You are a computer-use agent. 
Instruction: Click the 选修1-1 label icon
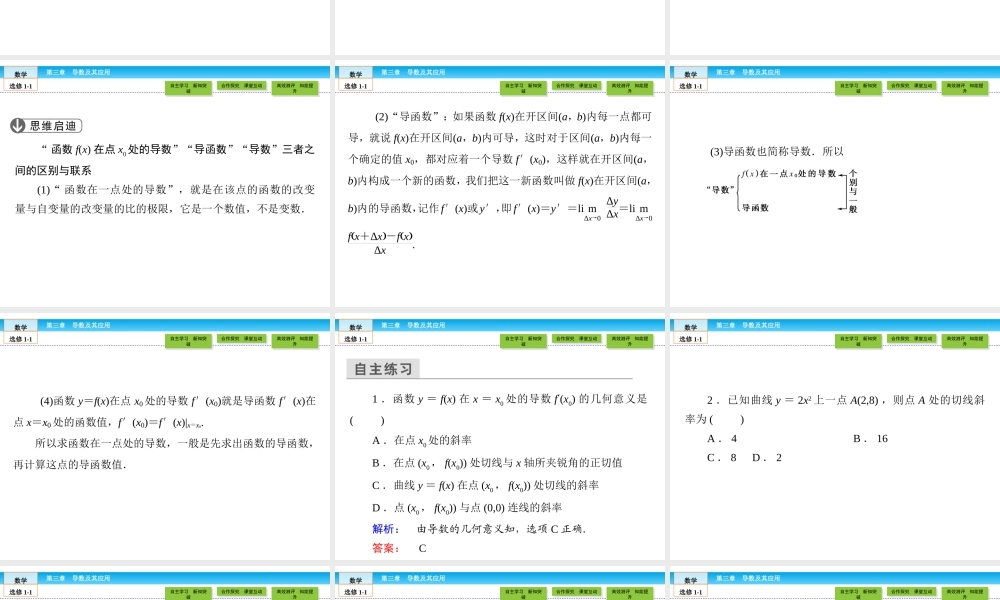(22, 85)
